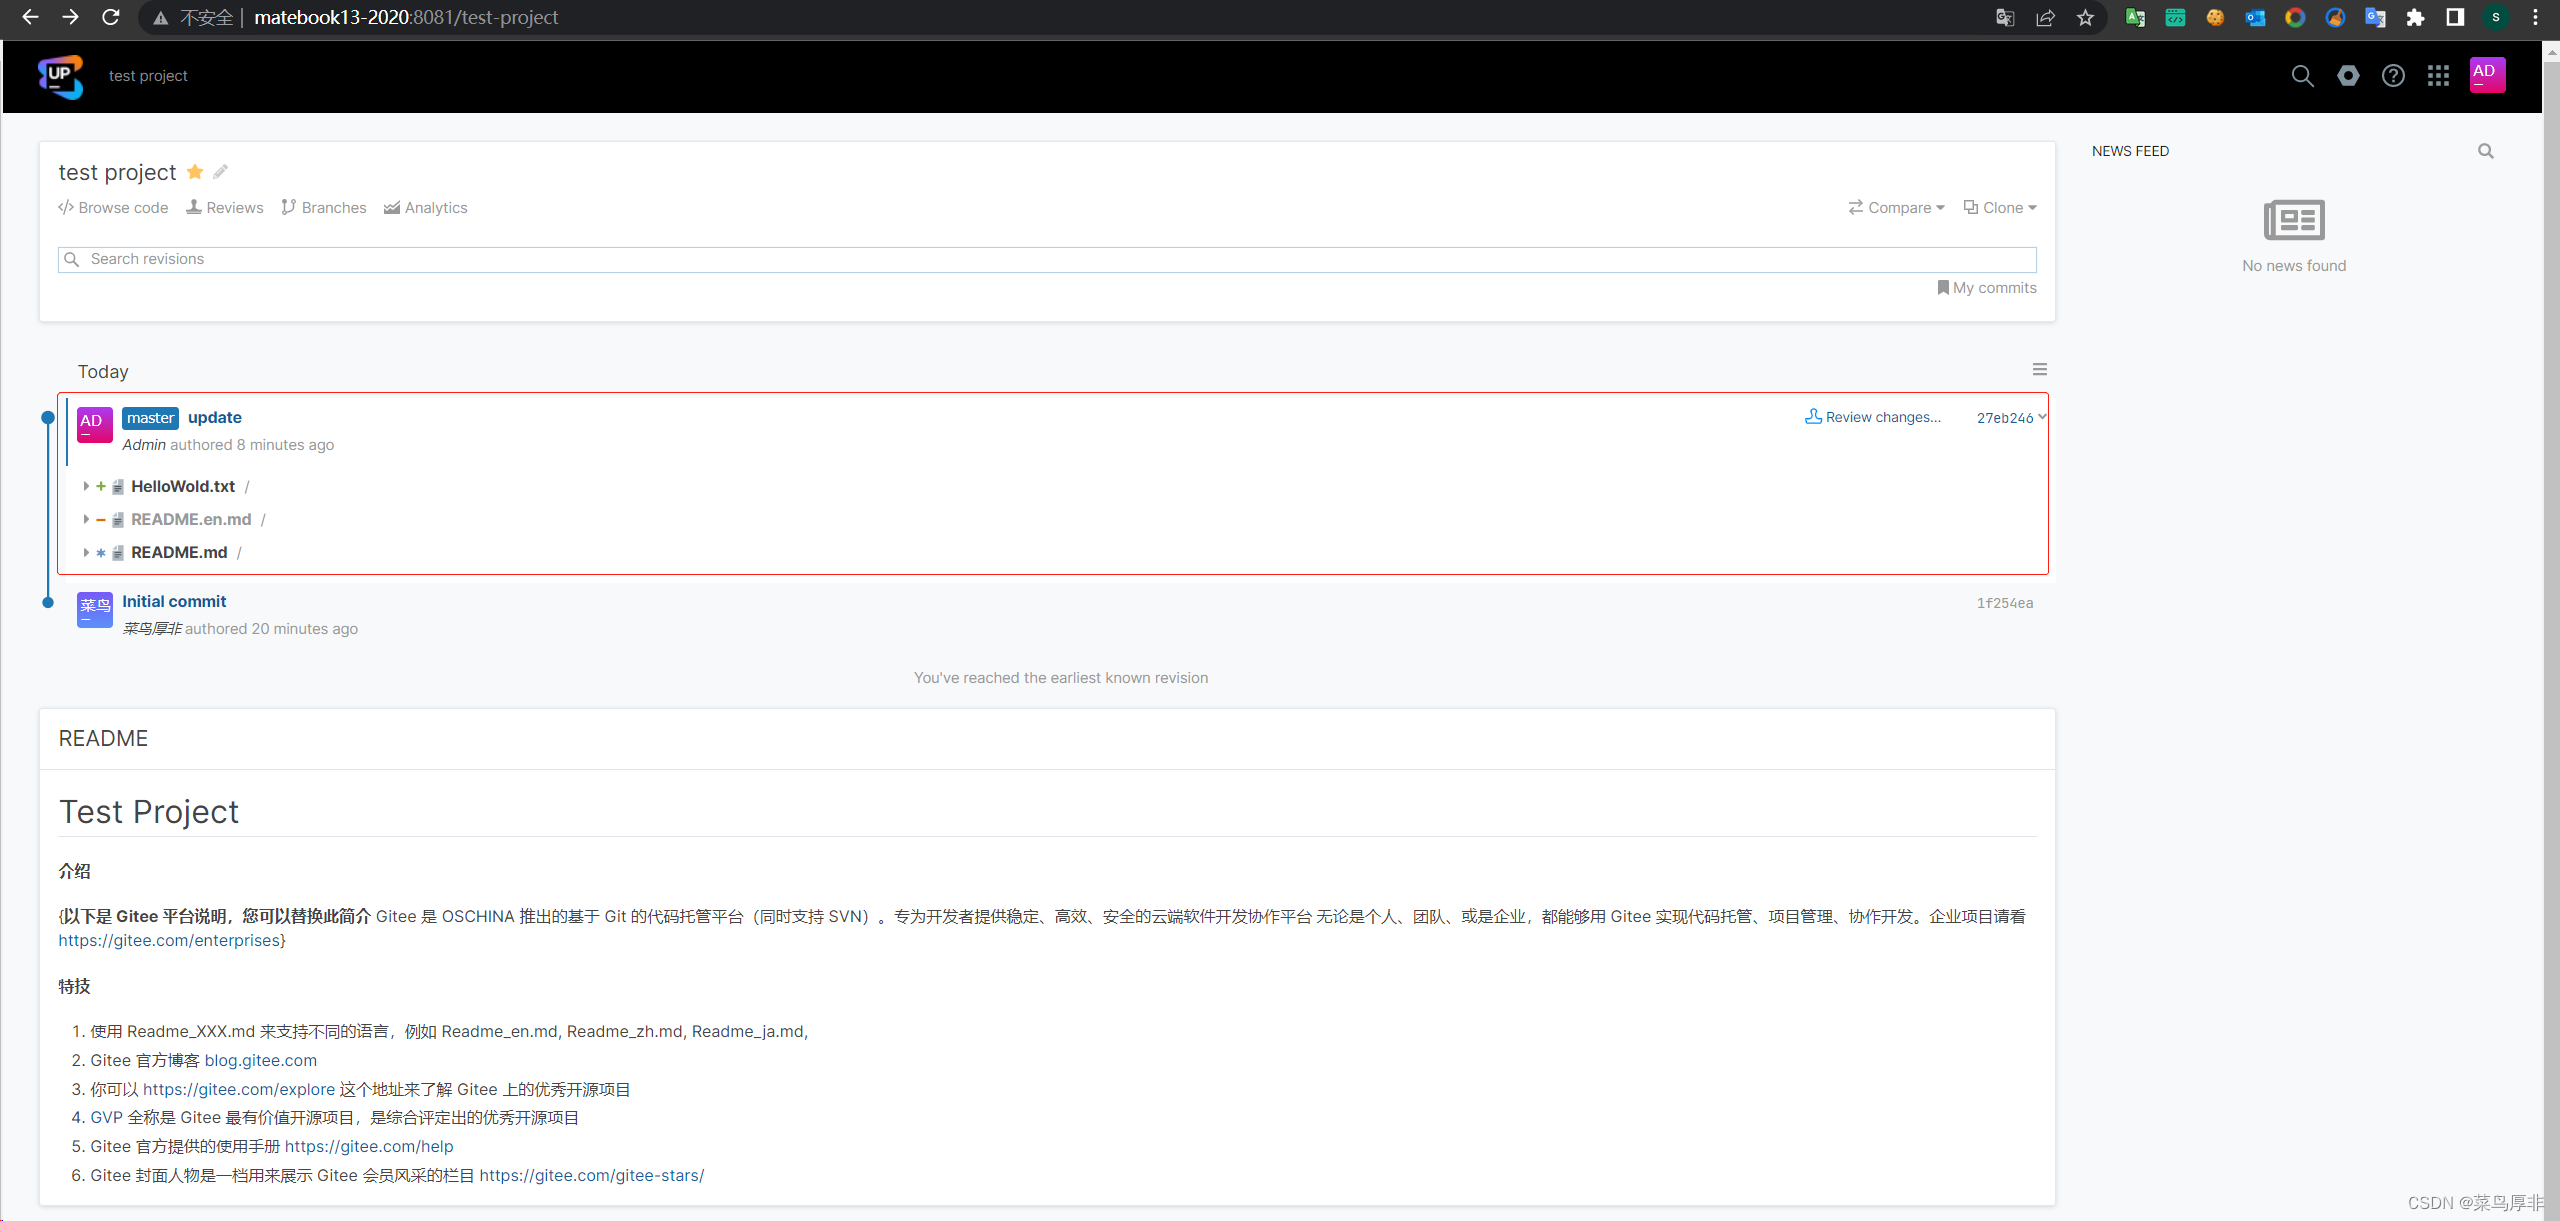
Task: Open revision list hamburger menu icon
Action: click(x=2039, y=370)
